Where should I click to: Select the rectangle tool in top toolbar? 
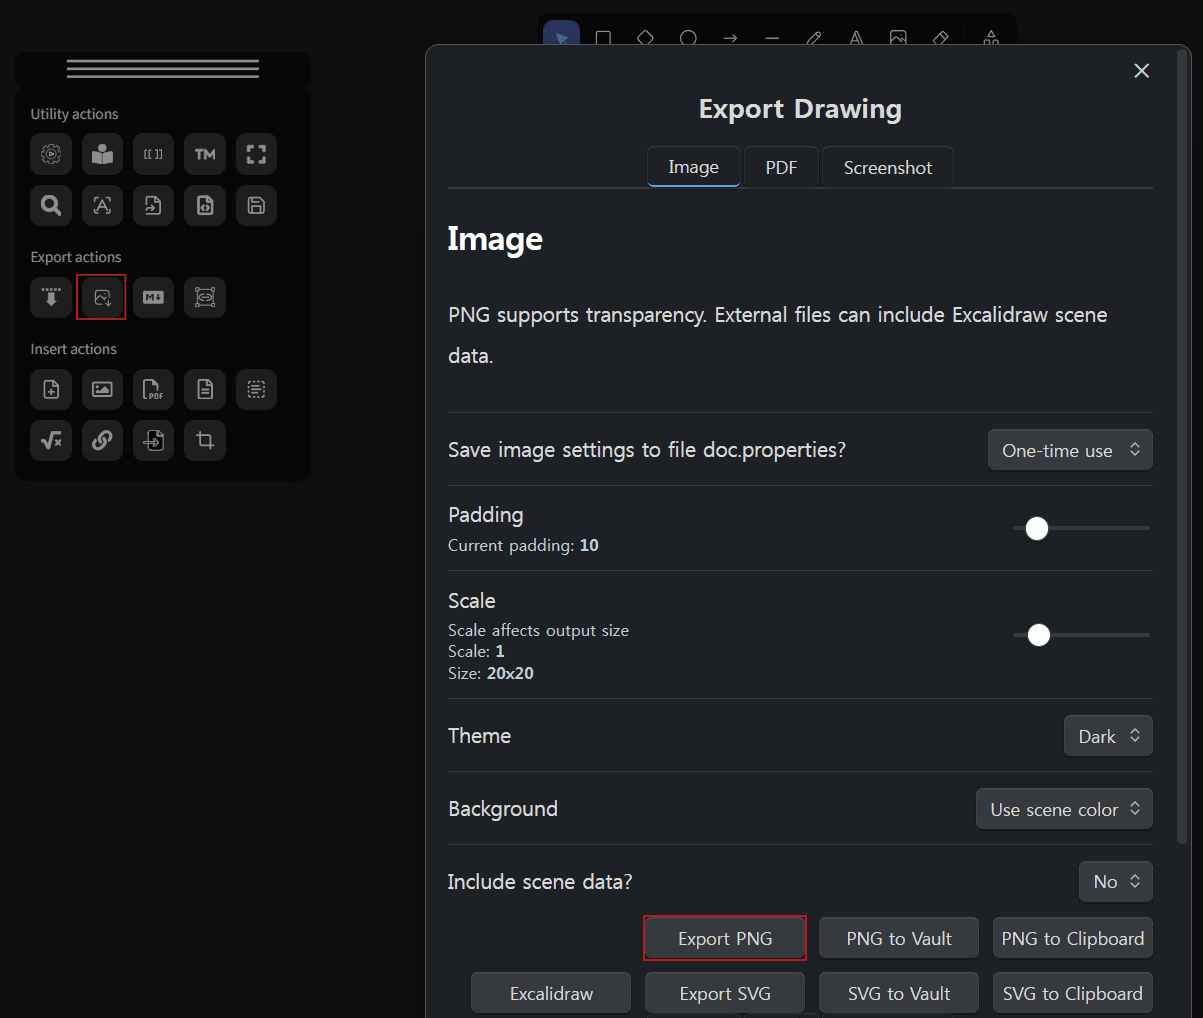coord(603,38)
